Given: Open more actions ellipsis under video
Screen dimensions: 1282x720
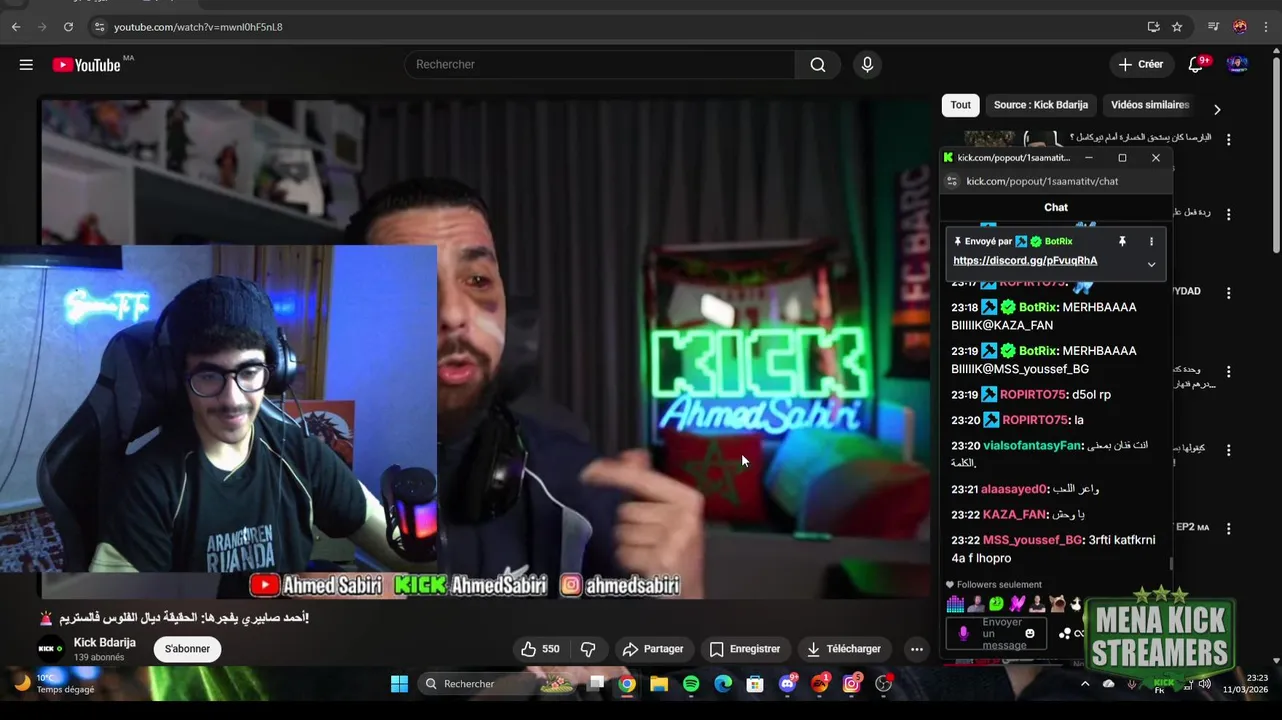Looking at the screenshot, I should tap(916, 649).
